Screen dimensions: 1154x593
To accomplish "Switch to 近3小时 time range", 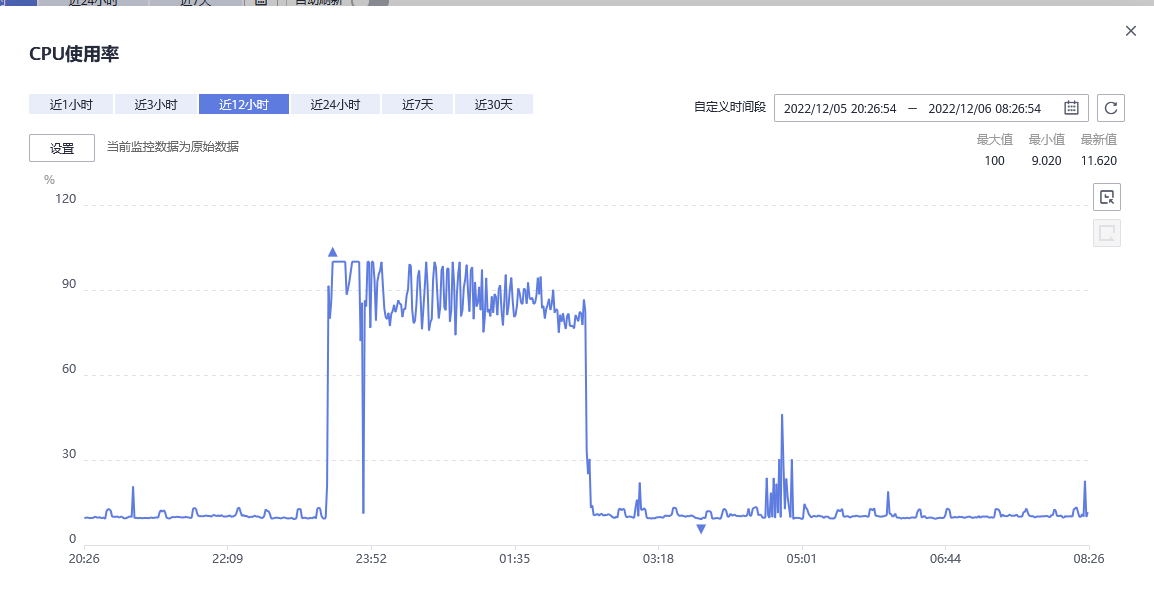I will coord(155,104).
